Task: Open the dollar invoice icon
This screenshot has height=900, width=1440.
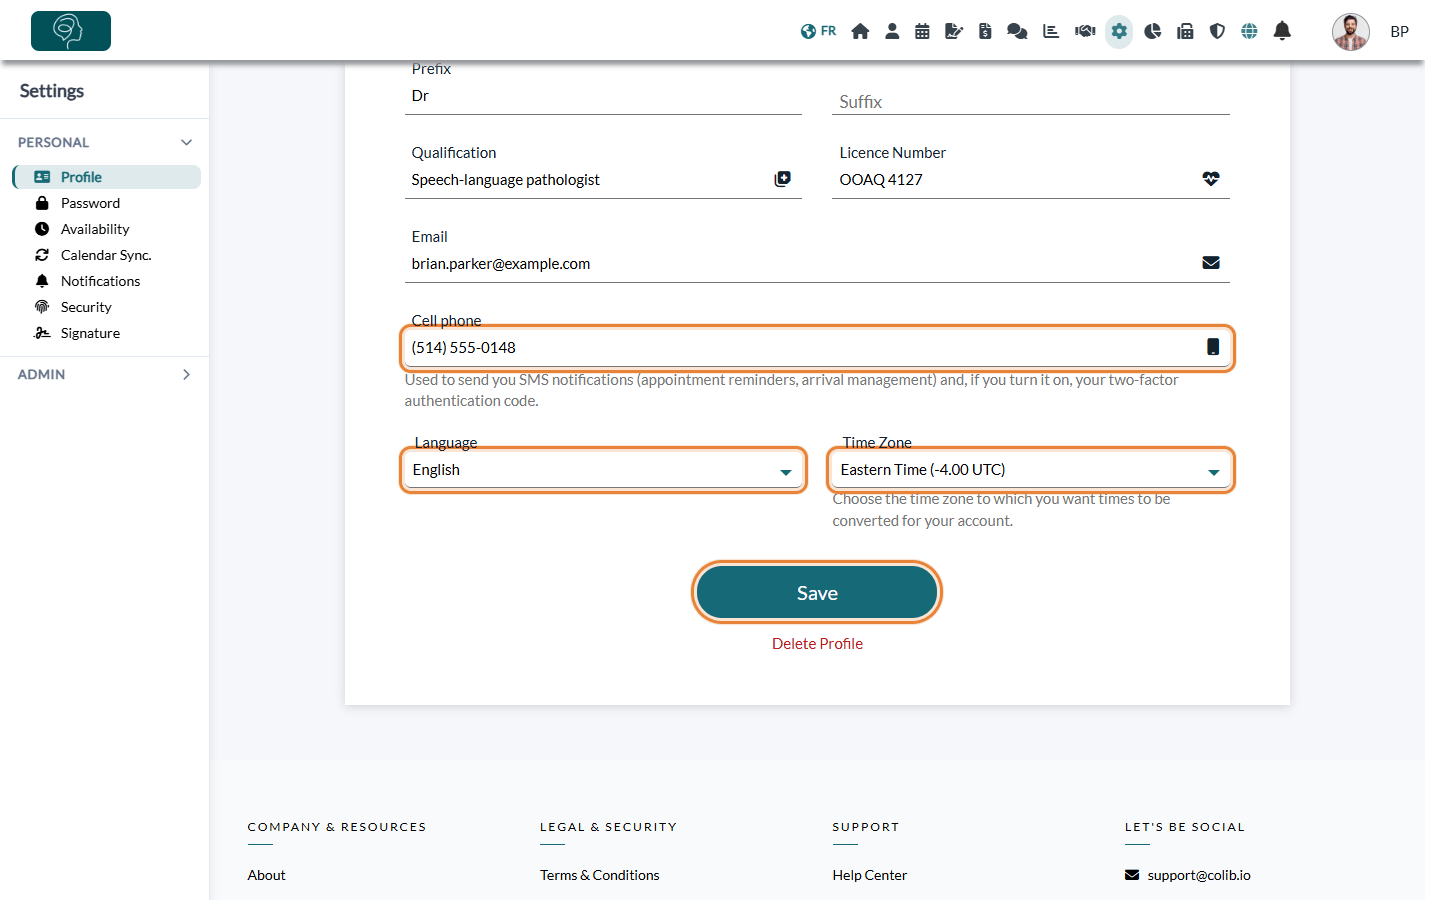Action: pos(985,31)
